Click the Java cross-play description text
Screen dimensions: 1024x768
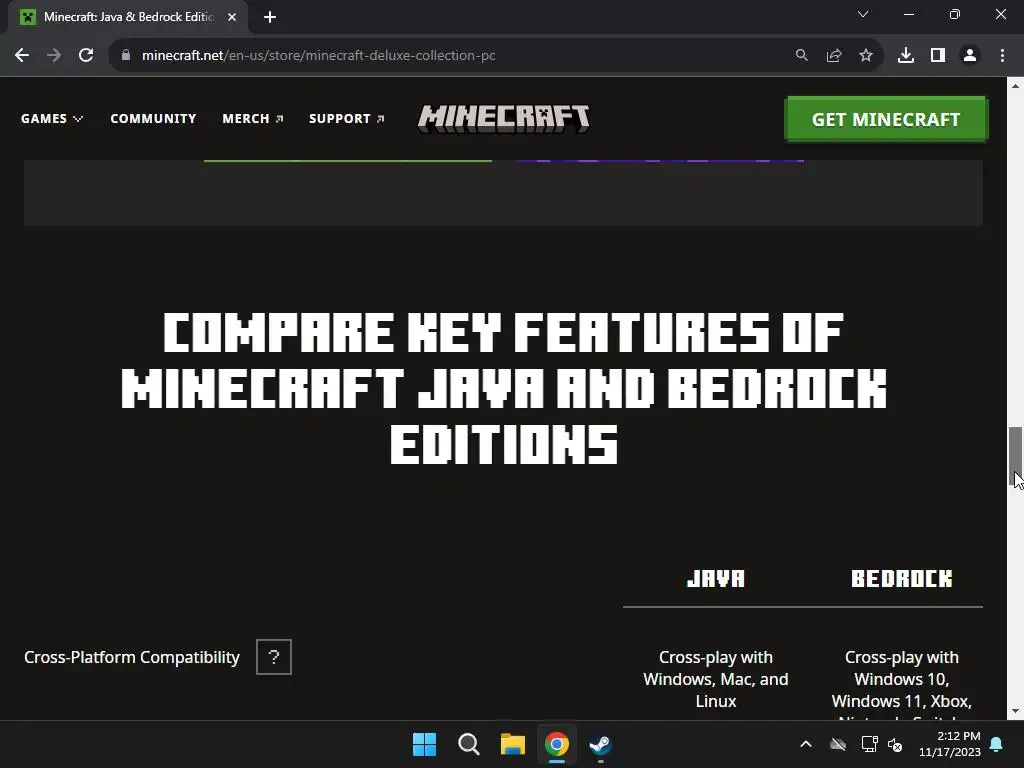coord(716,679)
